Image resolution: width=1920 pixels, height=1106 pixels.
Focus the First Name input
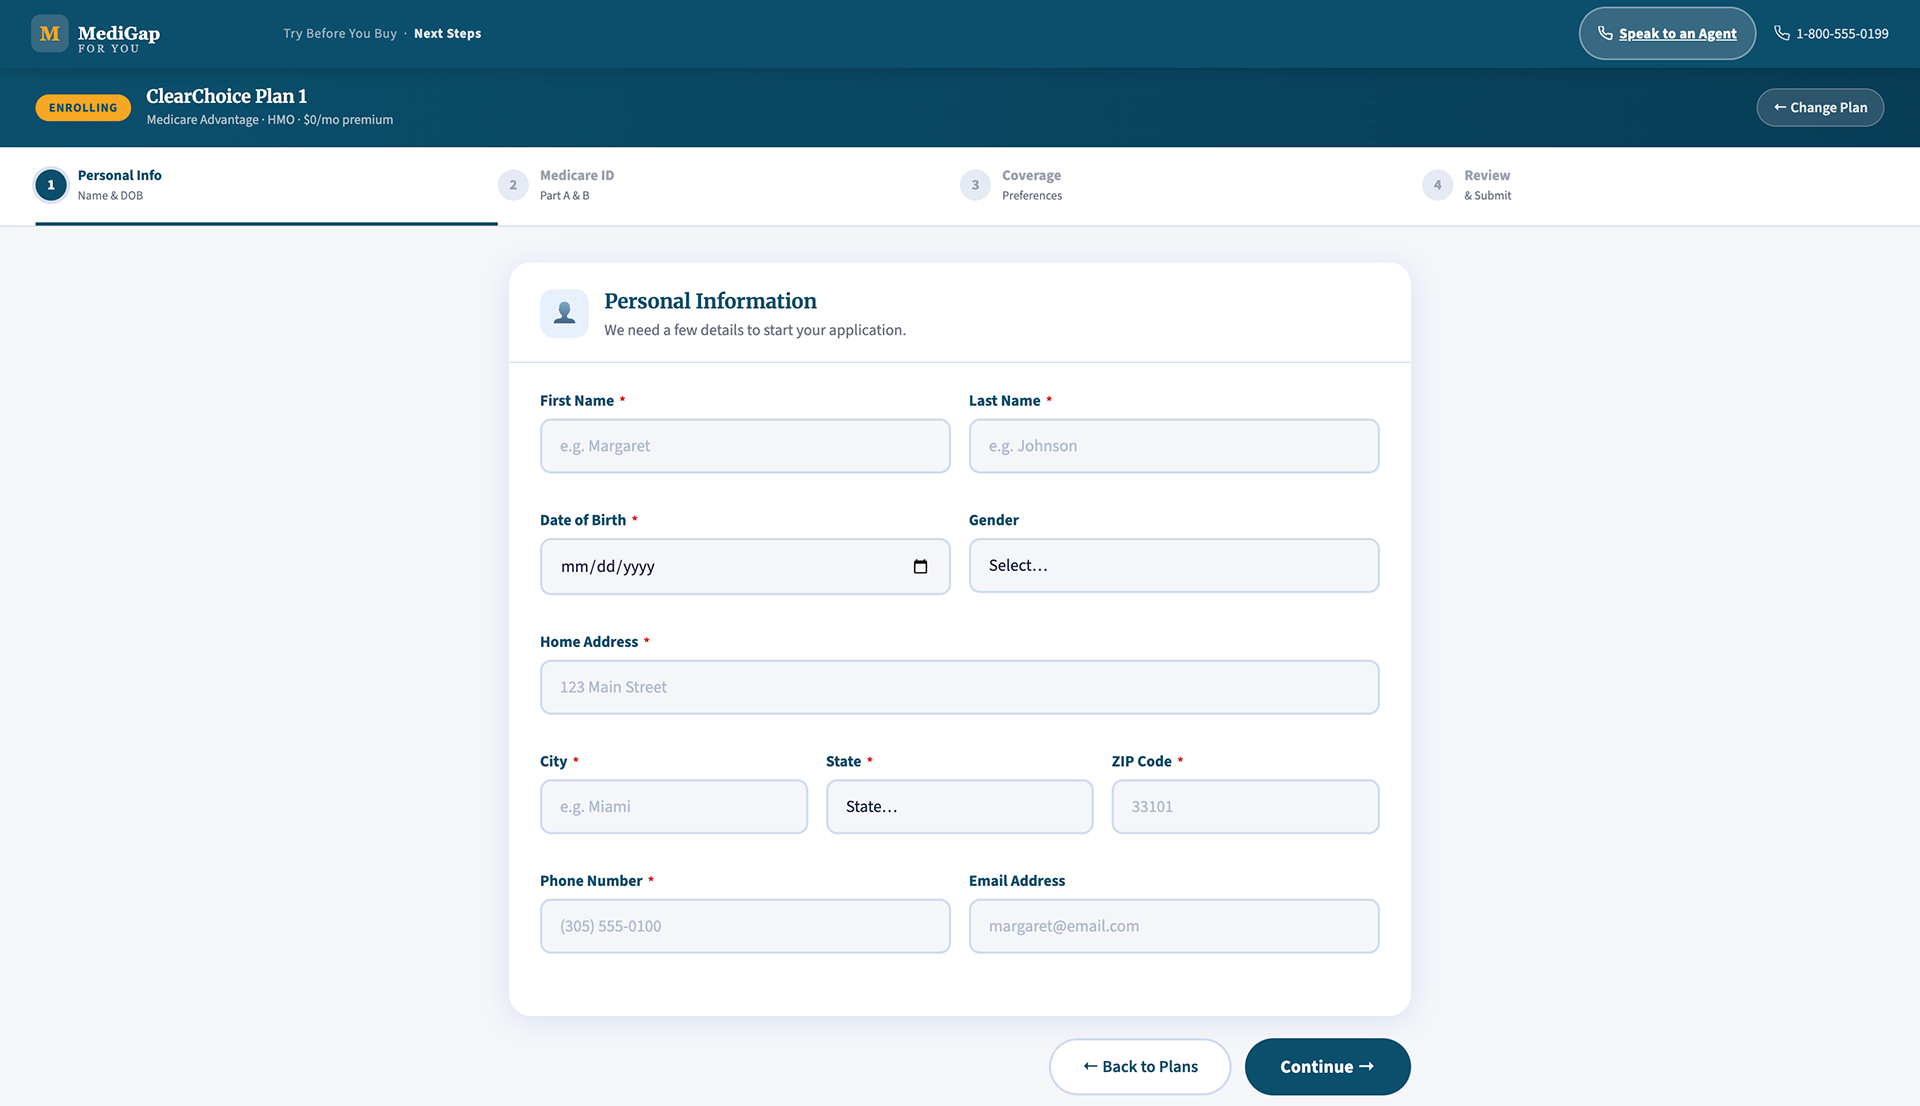pyautogui.click(x=744, y=446)
